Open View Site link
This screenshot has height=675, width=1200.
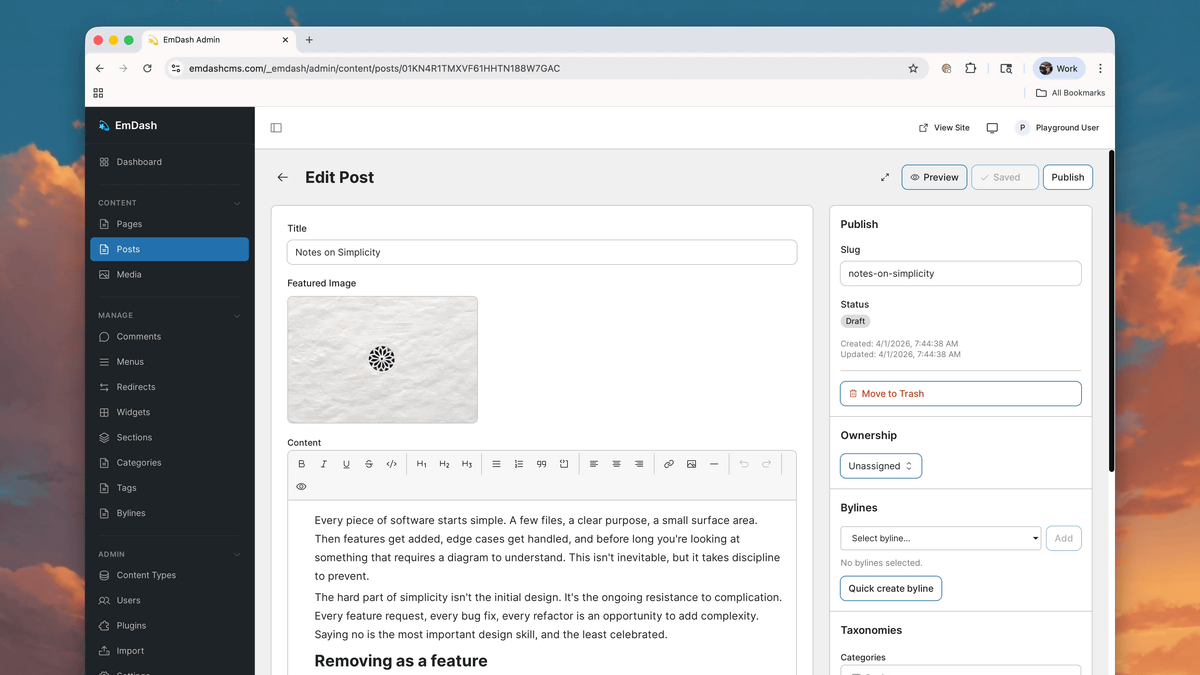(944, 128)
